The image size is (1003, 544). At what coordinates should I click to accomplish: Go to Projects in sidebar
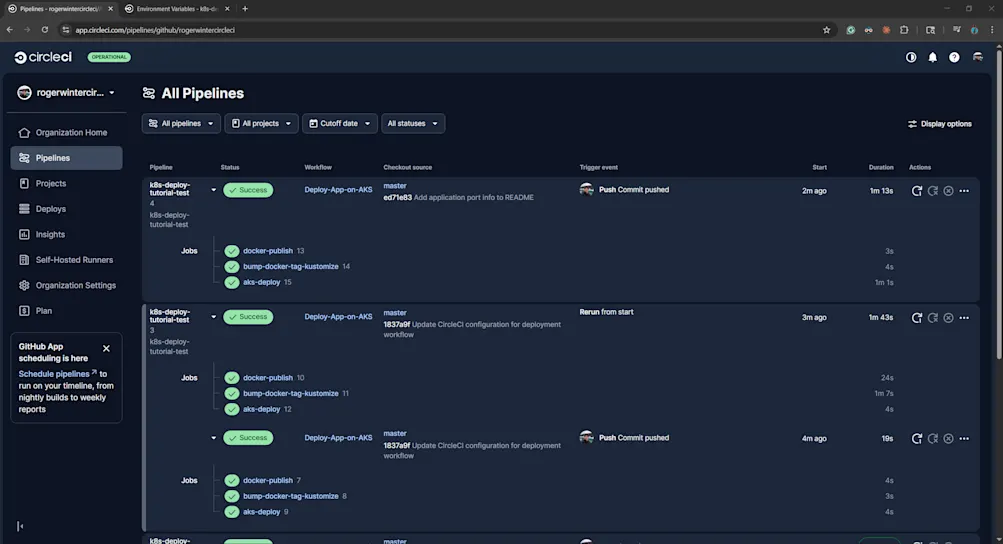tap(67, 184)
